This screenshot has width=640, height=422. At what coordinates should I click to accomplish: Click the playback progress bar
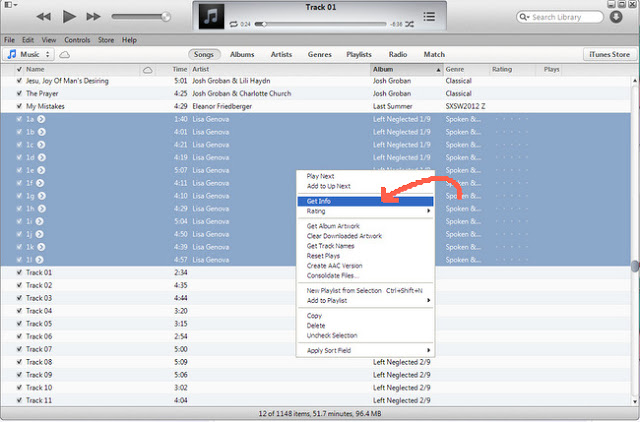320,24
